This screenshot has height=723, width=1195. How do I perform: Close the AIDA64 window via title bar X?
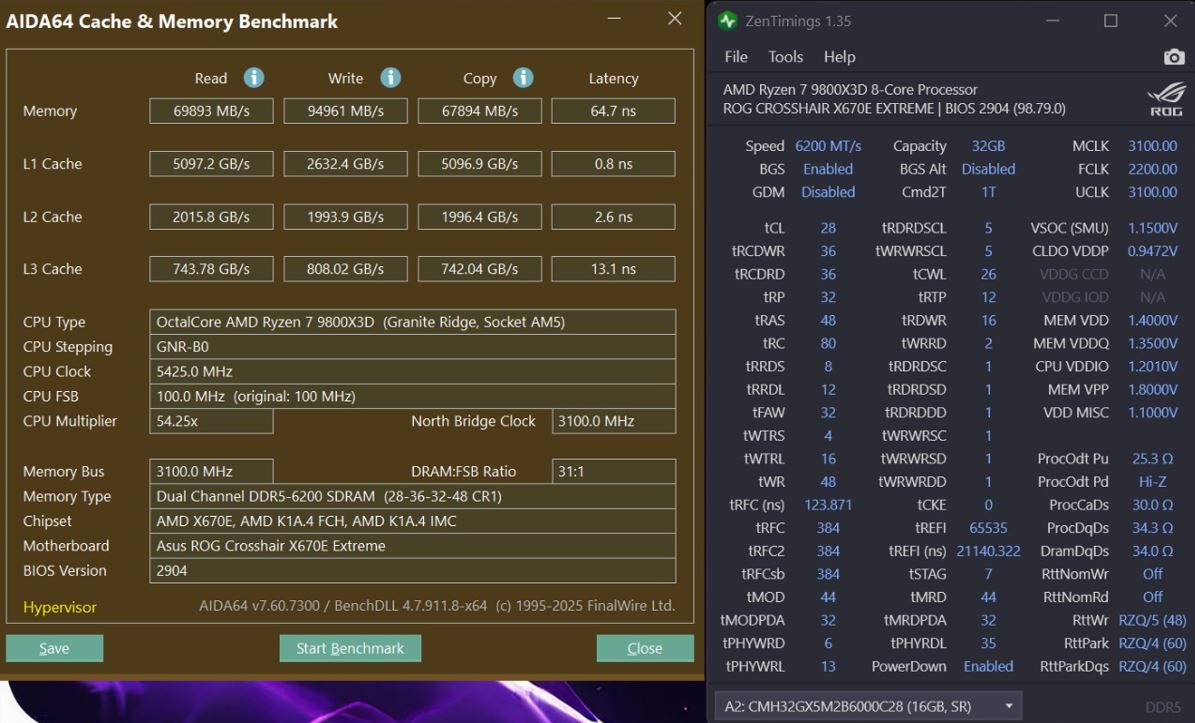674,18
